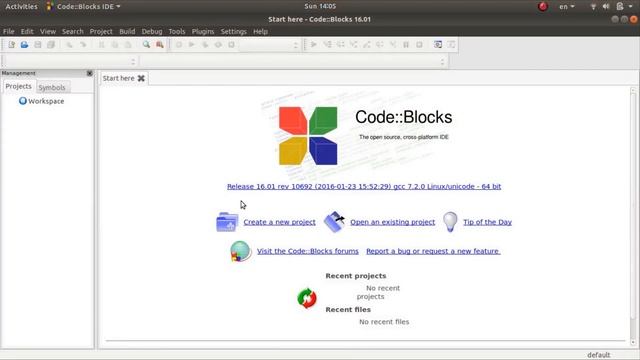The height and width of the screenshot is (360, 640).
Task: Open the right code completion function combo box
Action: pos(293,61)
